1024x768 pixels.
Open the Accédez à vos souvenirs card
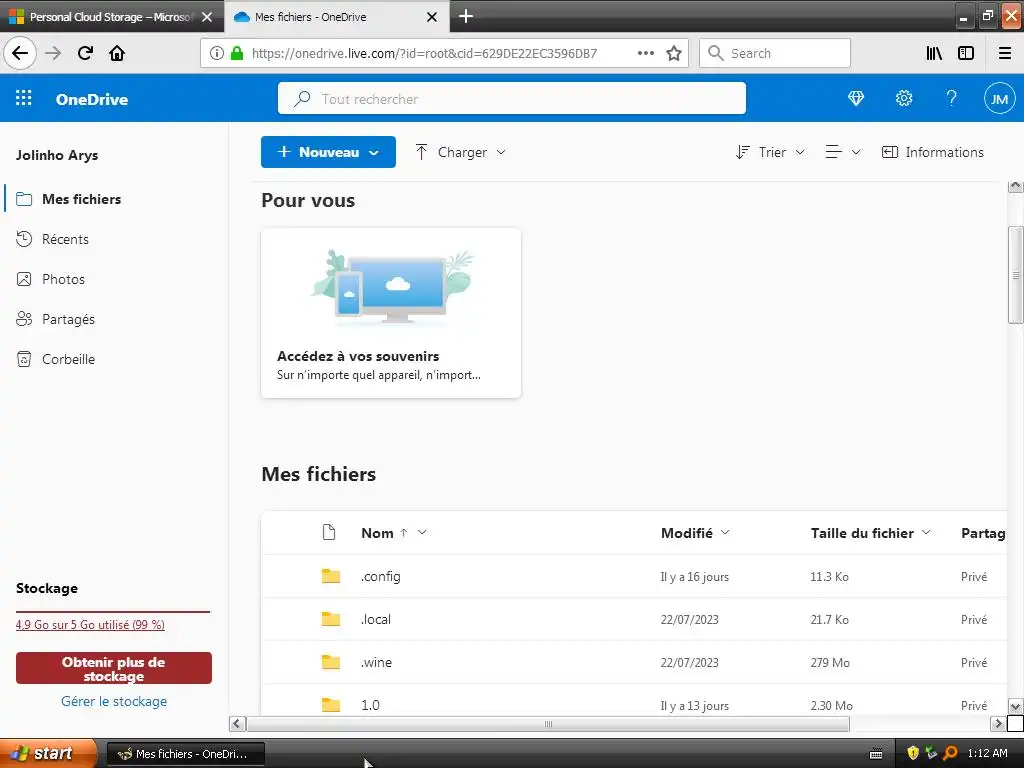tap(391, 313)
